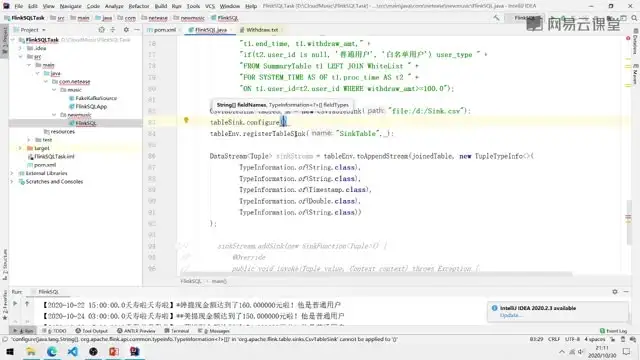Toggle the Run tool window button
640x360 pixels.
[23, 331]
